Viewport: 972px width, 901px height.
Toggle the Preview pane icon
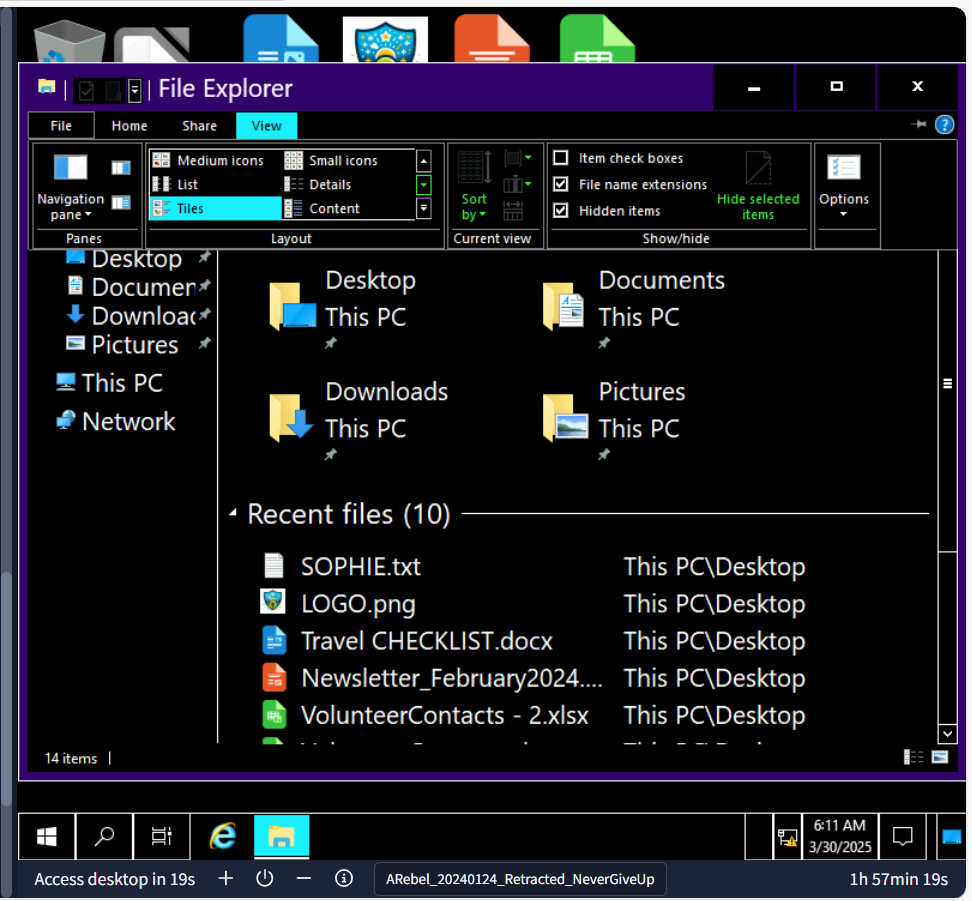point(121,168)
